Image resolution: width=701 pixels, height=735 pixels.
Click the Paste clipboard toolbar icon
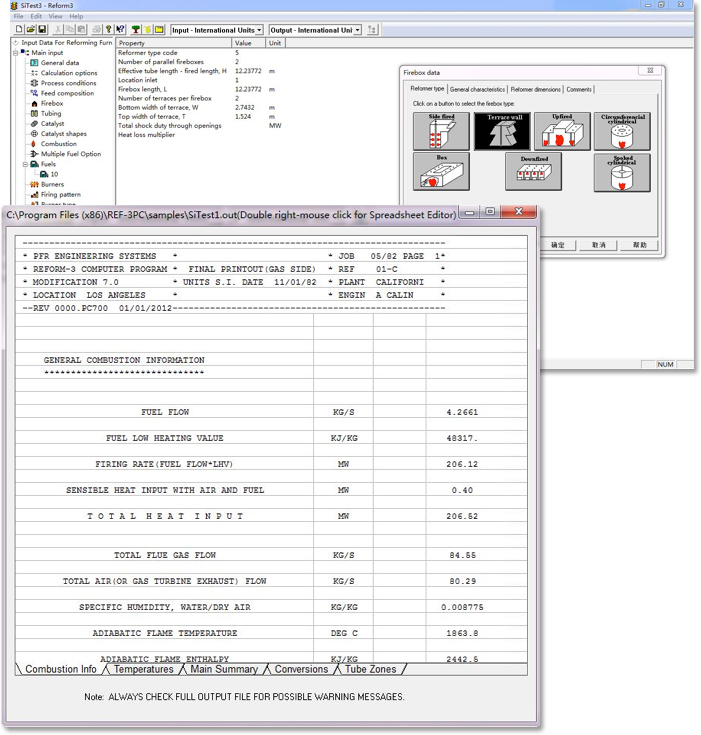pyautogui.click(x=81, y=30)
